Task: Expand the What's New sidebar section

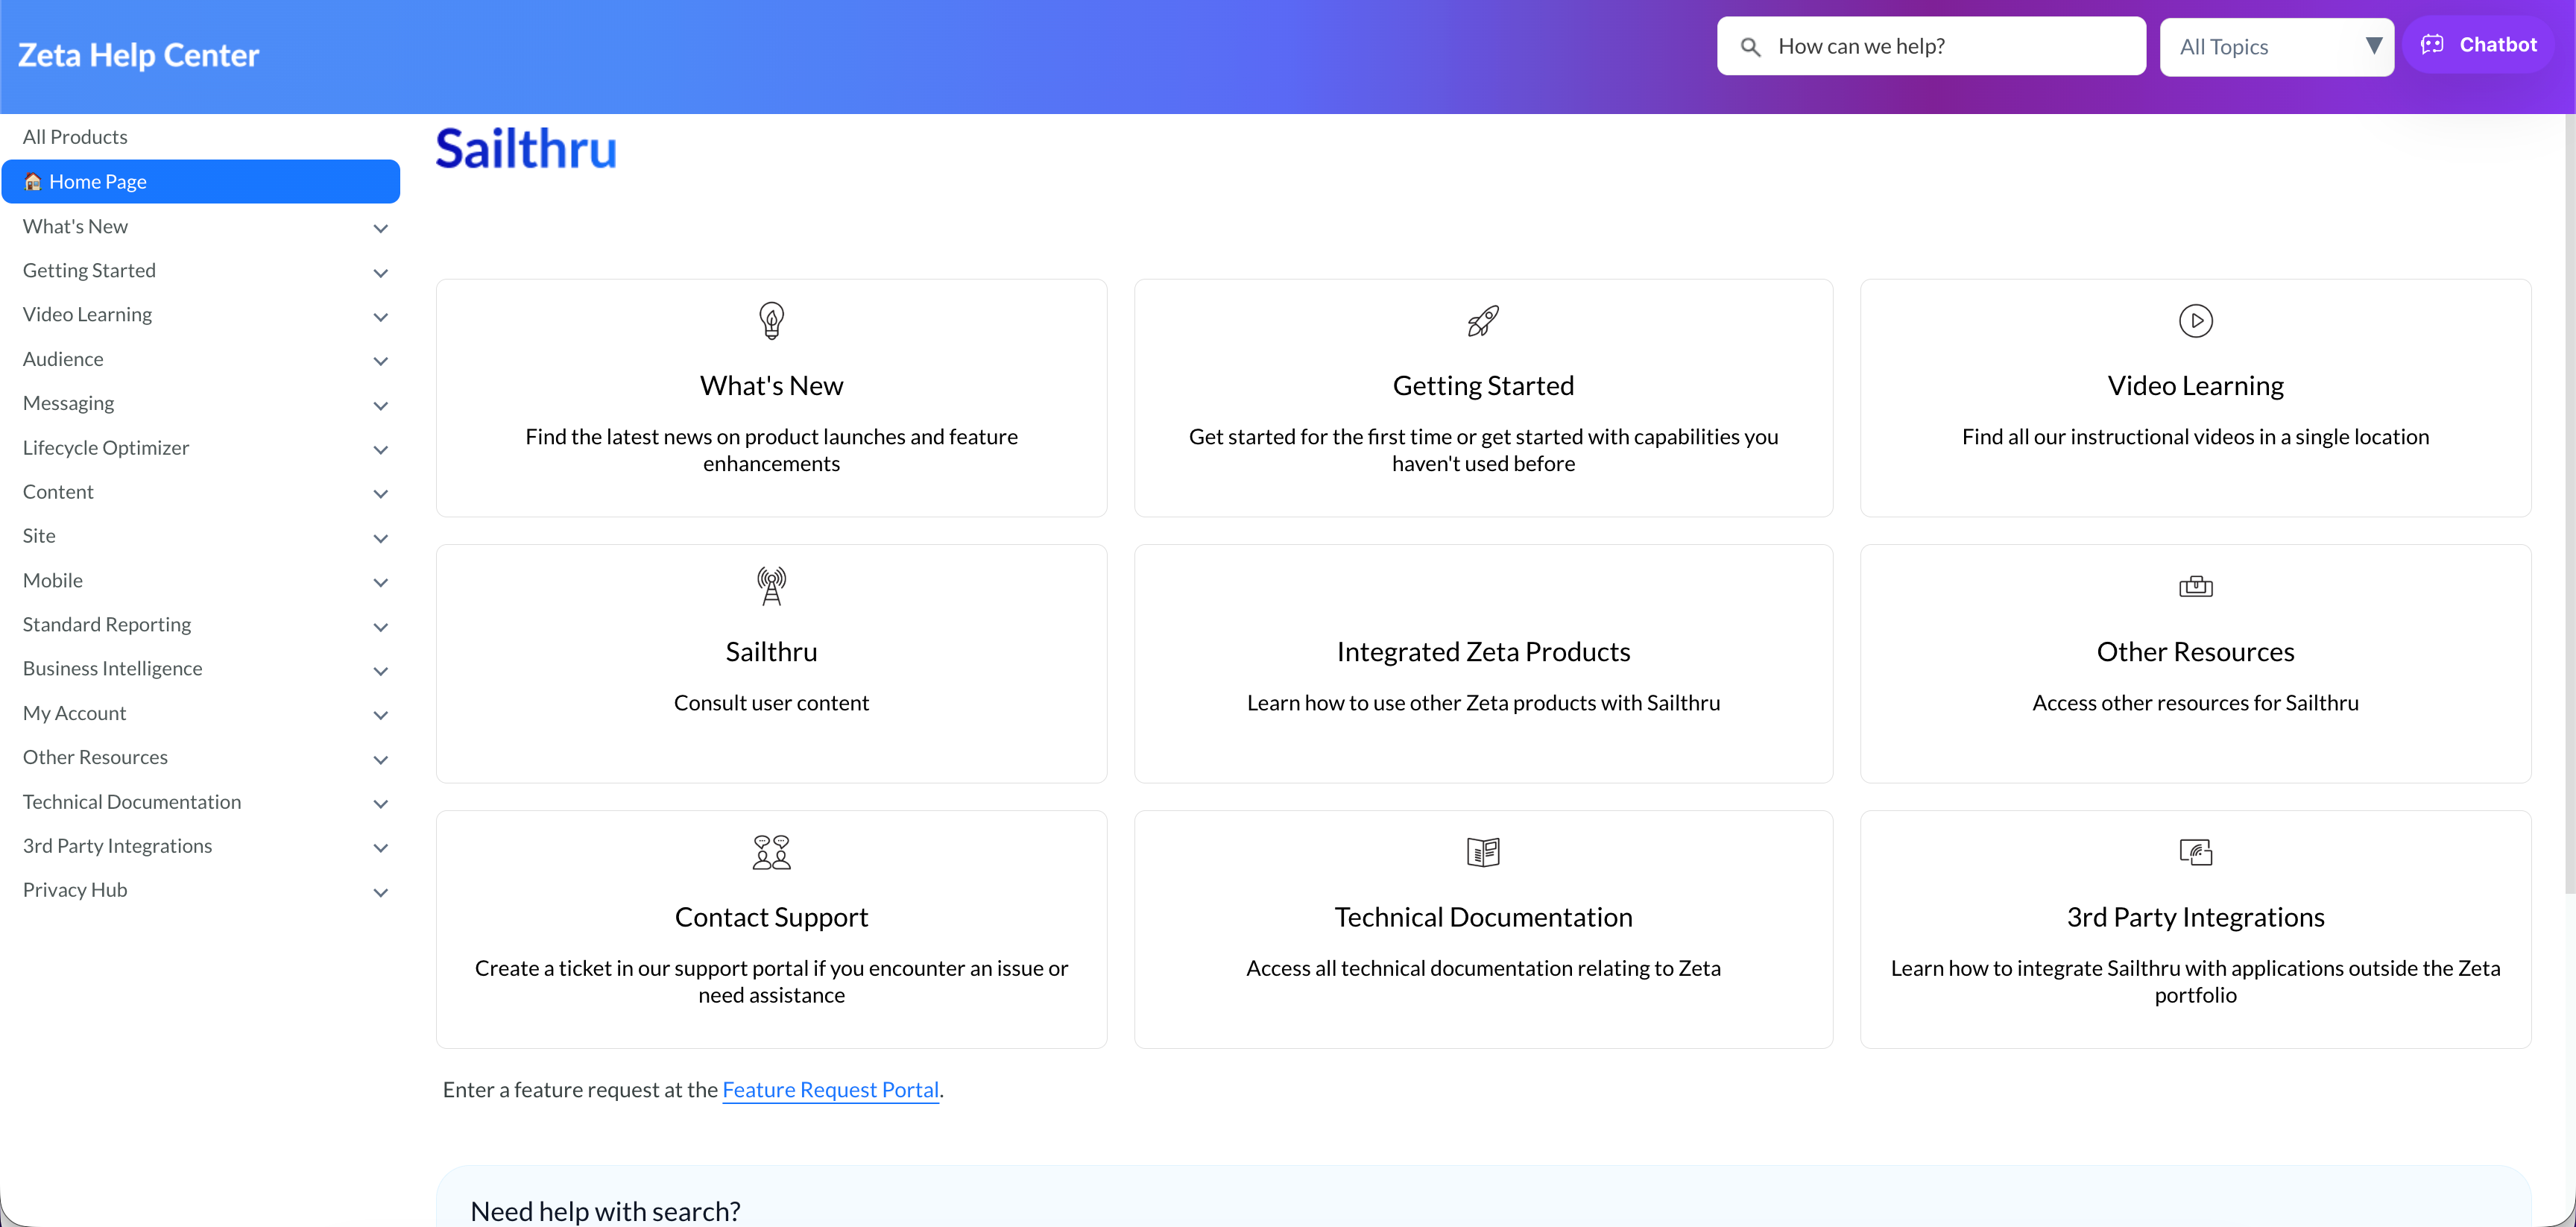Action: click(x=380, y=228)
